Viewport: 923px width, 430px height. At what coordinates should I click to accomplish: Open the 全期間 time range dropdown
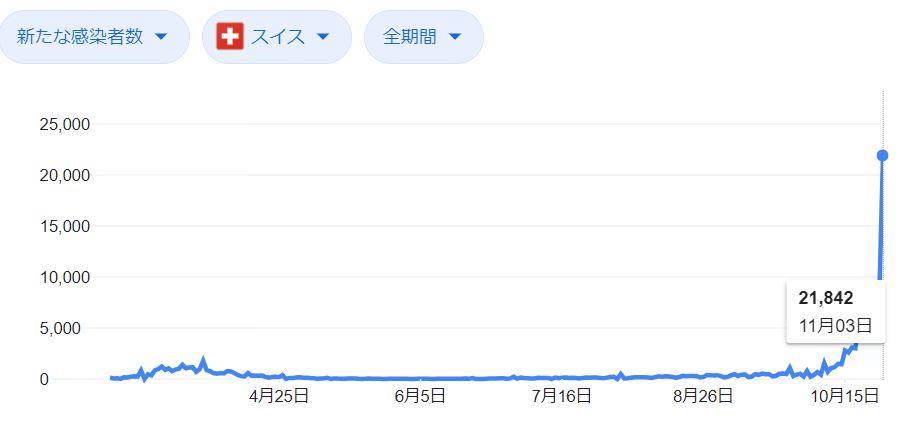pyautogui.click(x=423, y=37)
